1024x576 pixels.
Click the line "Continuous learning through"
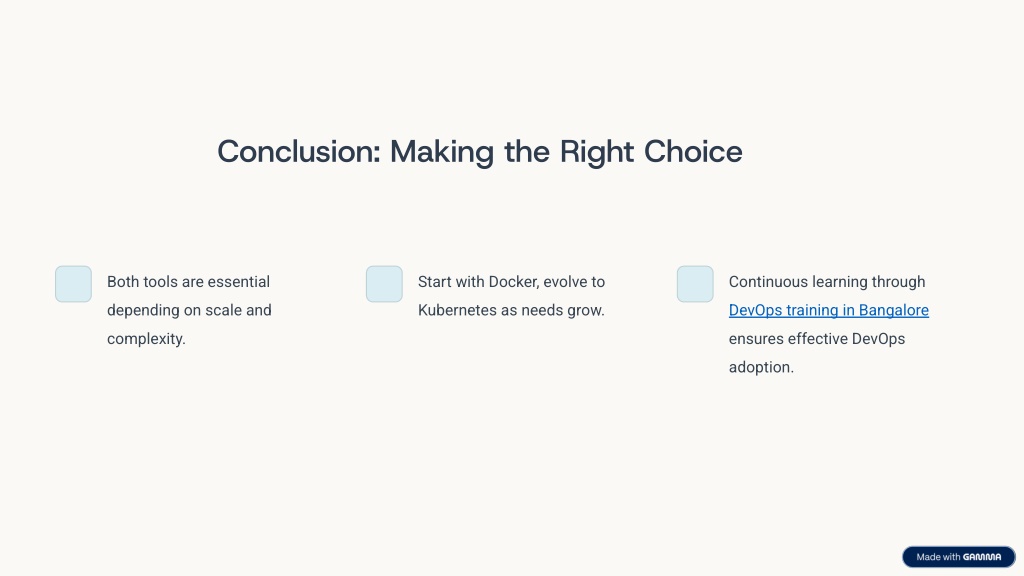click(827, 281)
